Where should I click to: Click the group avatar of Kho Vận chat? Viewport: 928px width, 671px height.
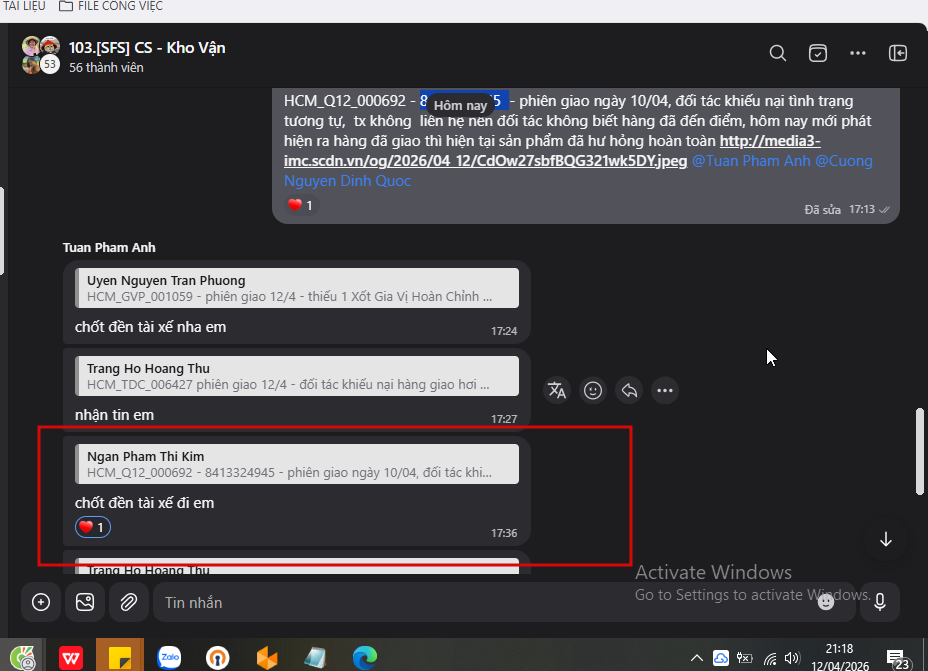click(41, 55)
